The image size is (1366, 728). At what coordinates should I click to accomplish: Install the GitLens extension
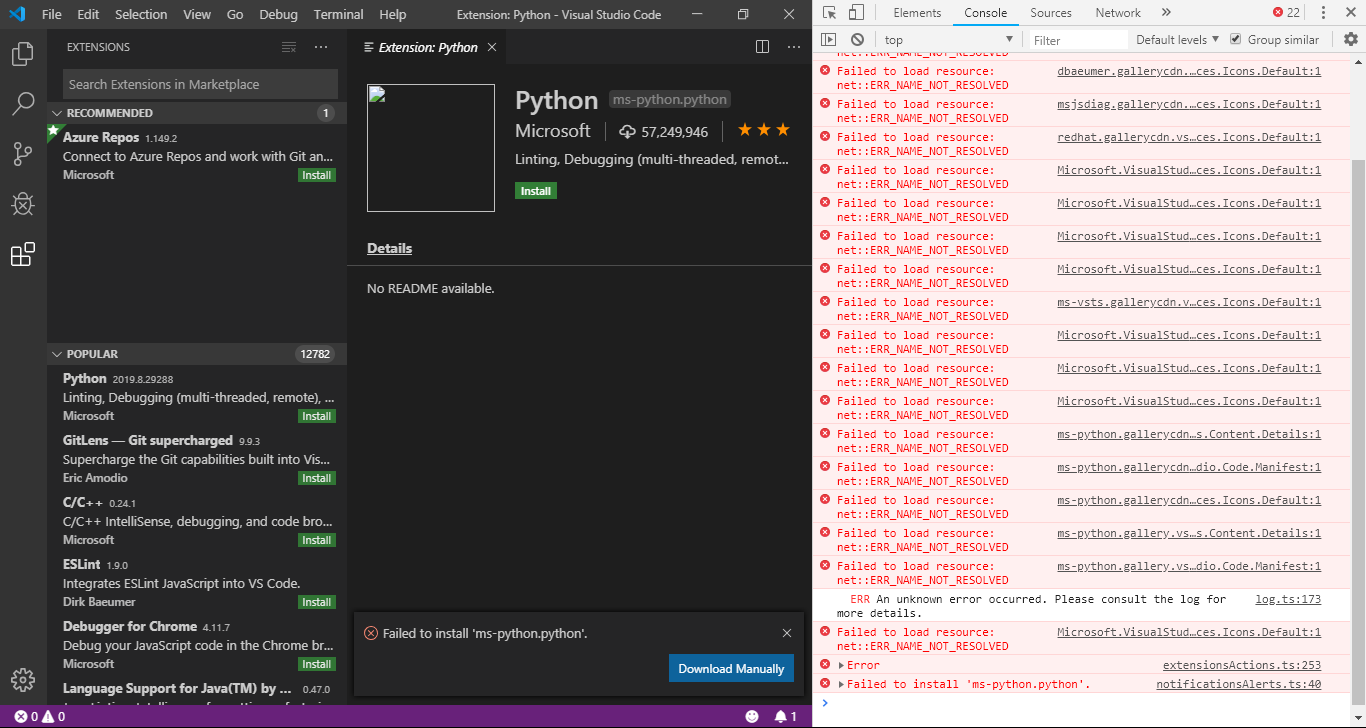[x=316, y=478]
